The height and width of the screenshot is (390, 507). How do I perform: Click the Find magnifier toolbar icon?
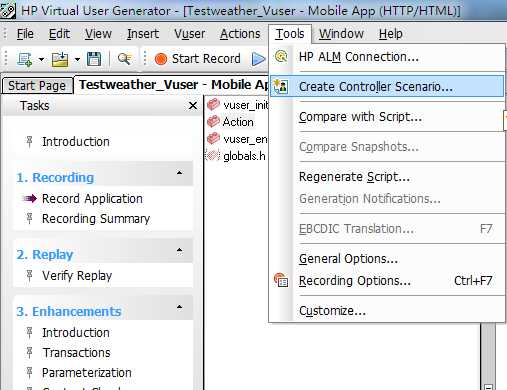point(124,59)
